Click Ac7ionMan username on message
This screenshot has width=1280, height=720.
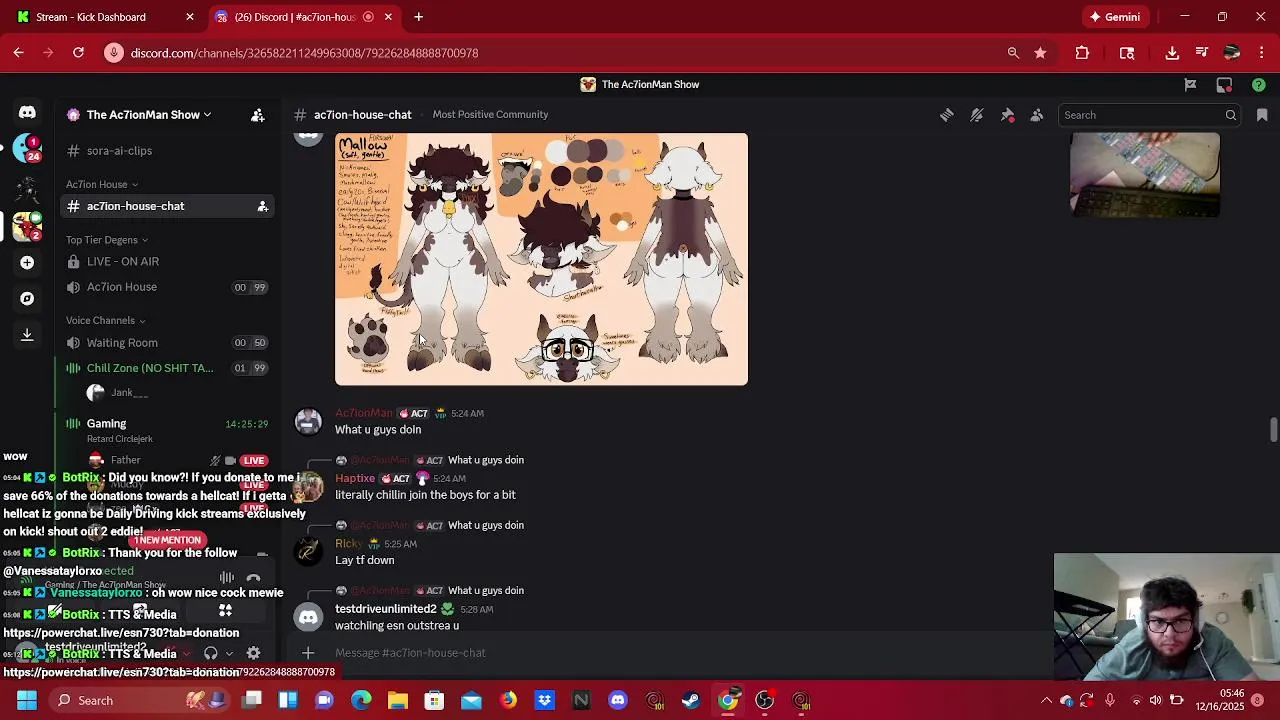364,413
